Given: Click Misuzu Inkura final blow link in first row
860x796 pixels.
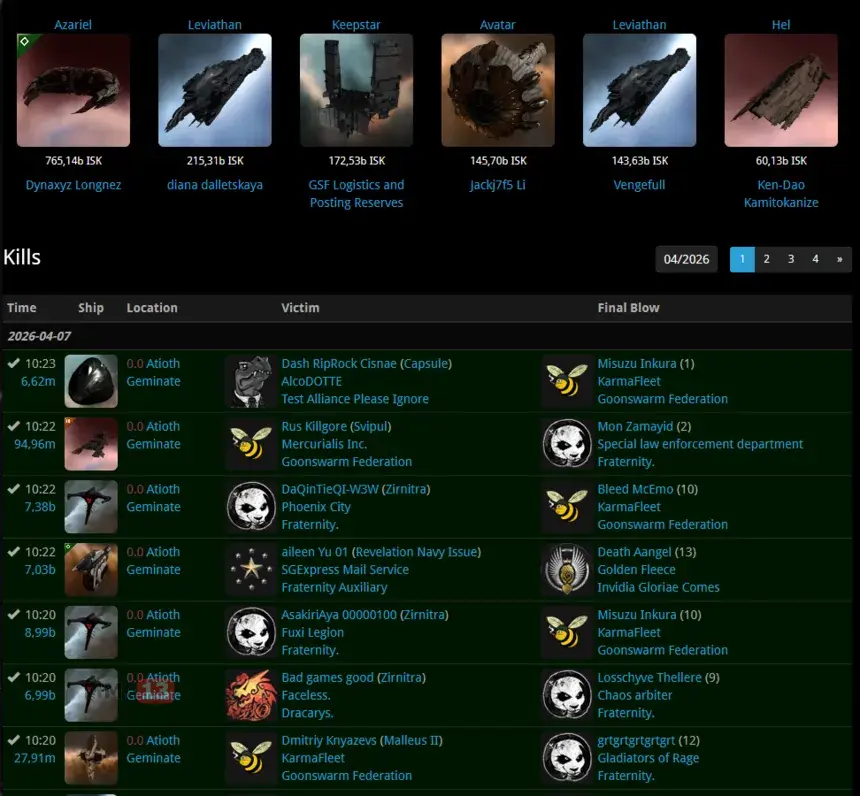Looking at the screenshot, I should coord(636,364).
